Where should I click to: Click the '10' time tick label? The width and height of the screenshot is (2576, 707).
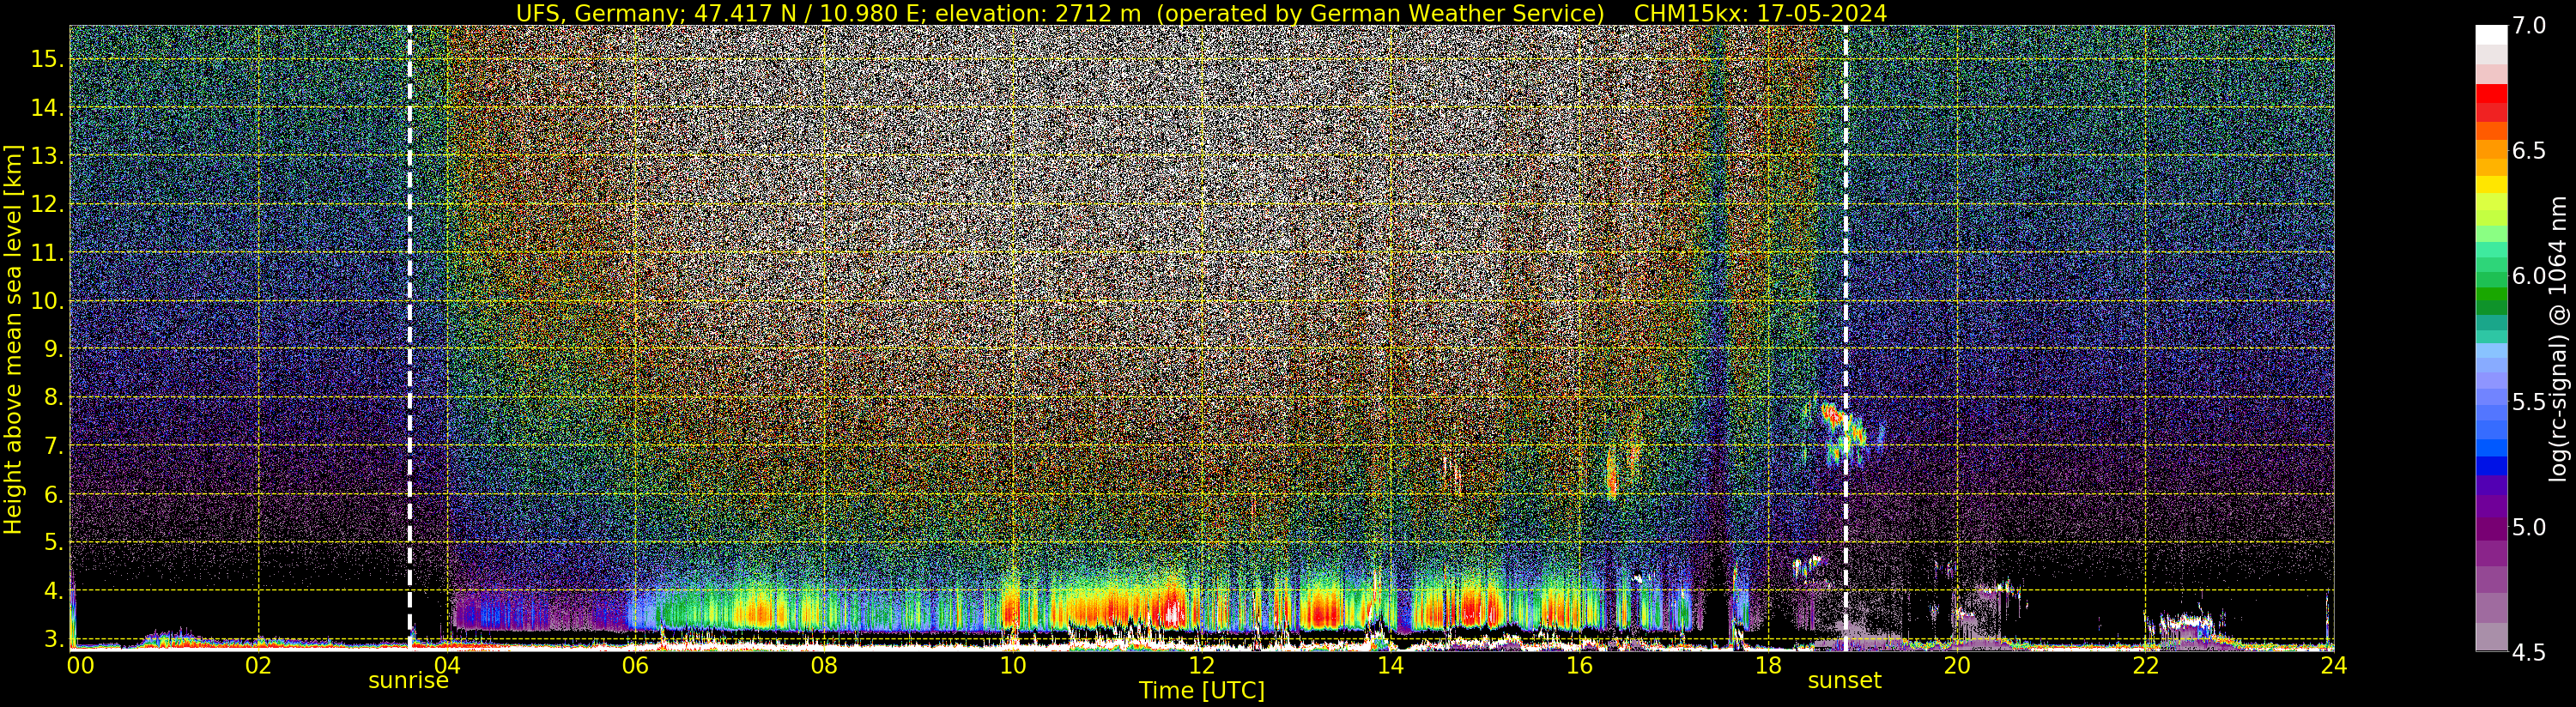1013,665
